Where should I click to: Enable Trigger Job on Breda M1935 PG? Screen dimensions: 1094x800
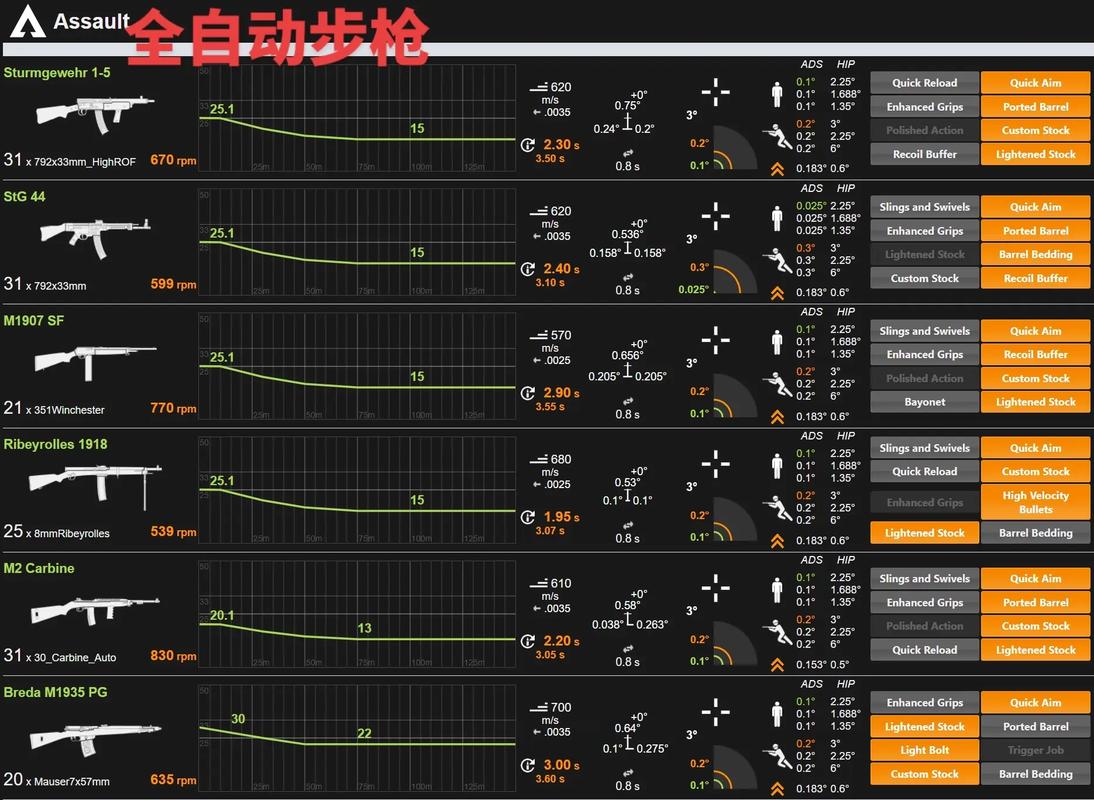(x=1035, y=750)
